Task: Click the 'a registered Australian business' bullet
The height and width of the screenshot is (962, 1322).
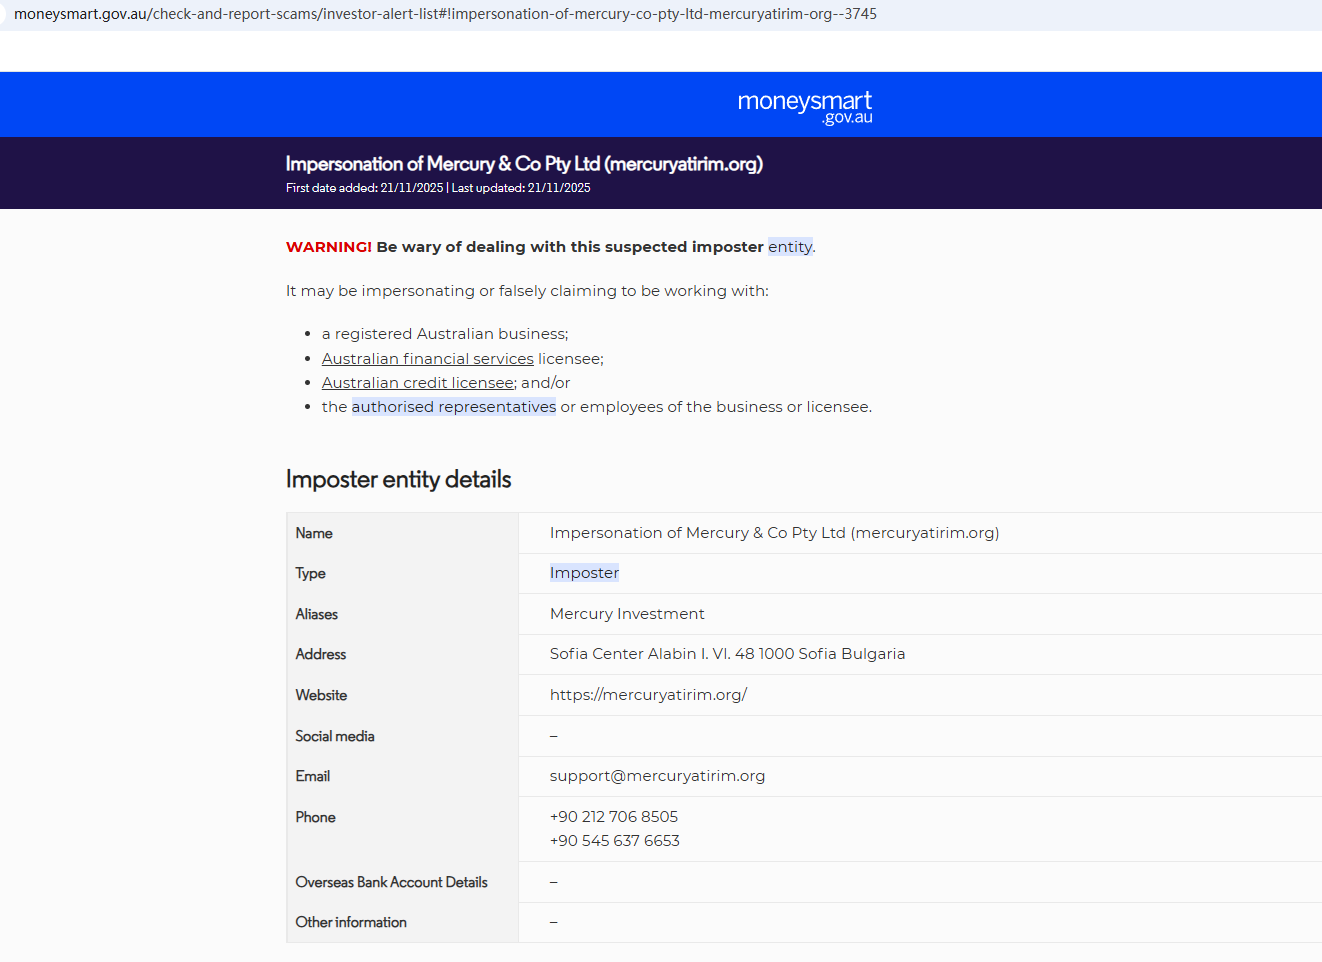Action: [445, 334]
